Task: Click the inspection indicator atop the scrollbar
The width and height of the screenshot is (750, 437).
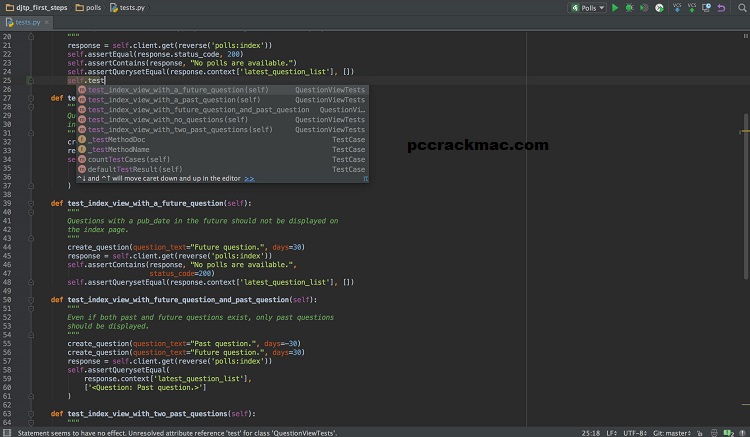Action: click(745, 36)
